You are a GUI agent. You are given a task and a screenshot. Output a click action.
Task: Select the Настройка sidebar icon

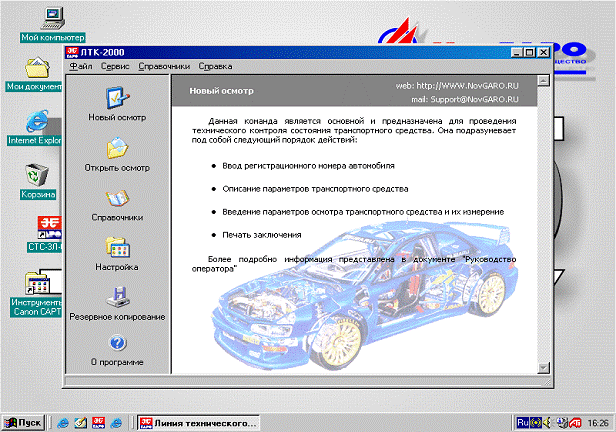(118, 248)
